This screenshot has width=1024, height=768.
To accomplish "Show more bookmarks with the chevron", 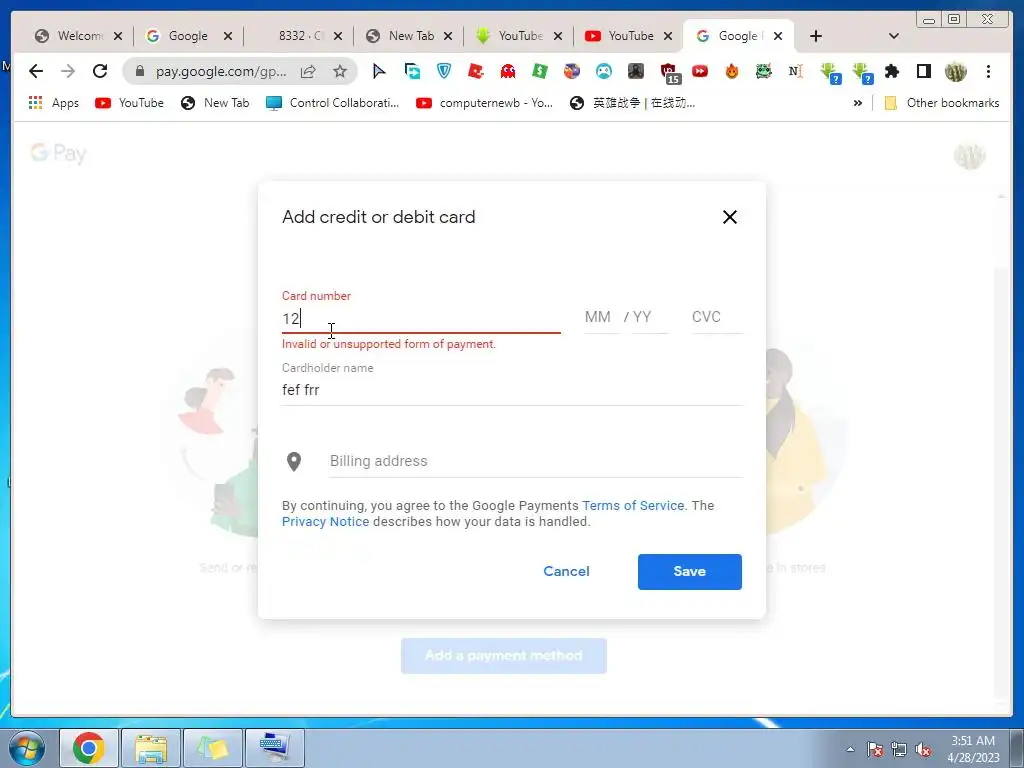I will coord(857,103).
